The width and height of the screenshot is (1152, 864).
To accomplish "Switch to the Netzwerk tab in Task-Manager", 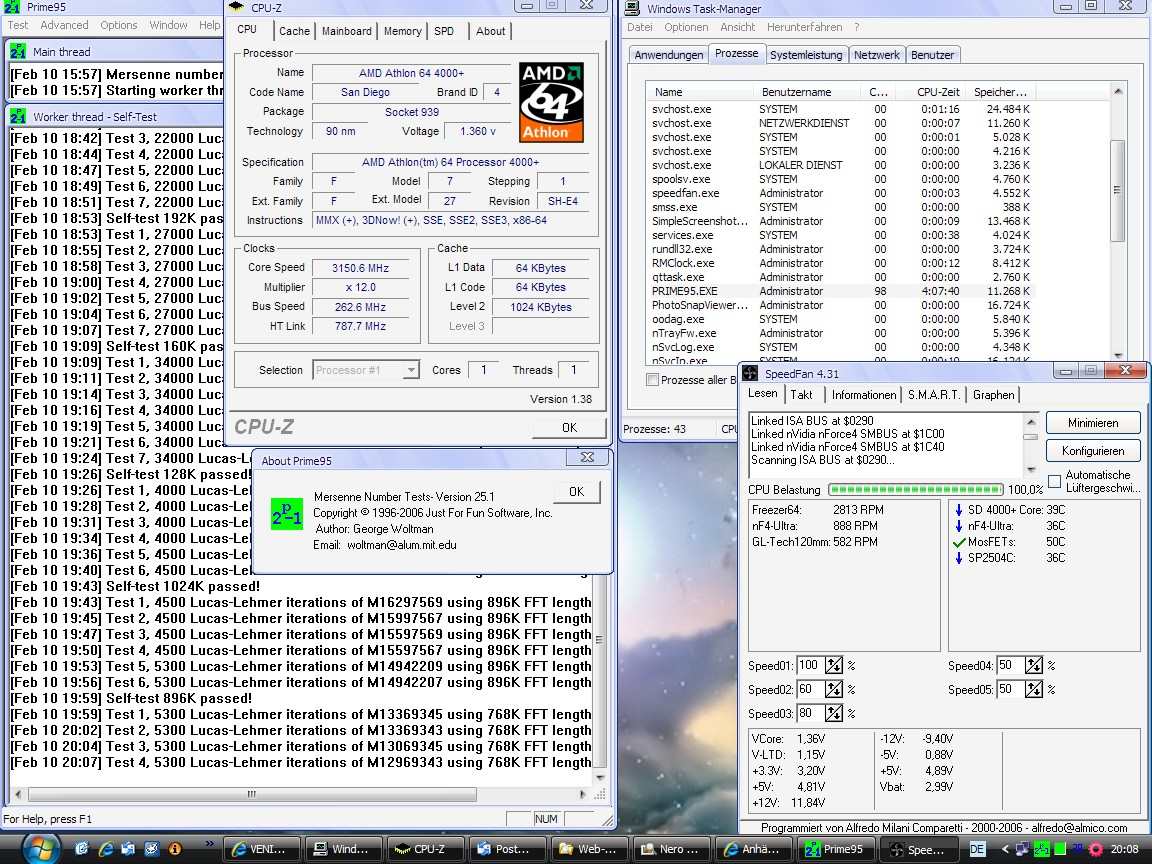I will (x=876, y=55).
